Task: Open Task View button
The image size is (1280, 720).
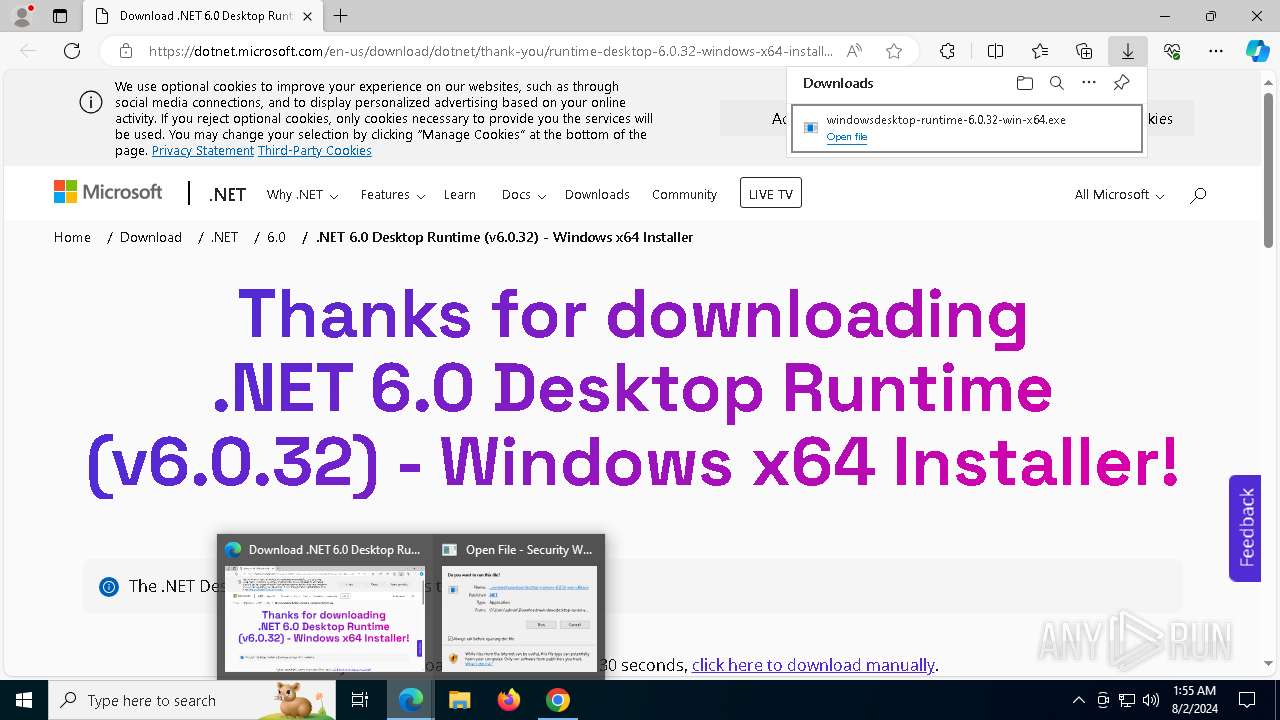Action: pos(360,700)
